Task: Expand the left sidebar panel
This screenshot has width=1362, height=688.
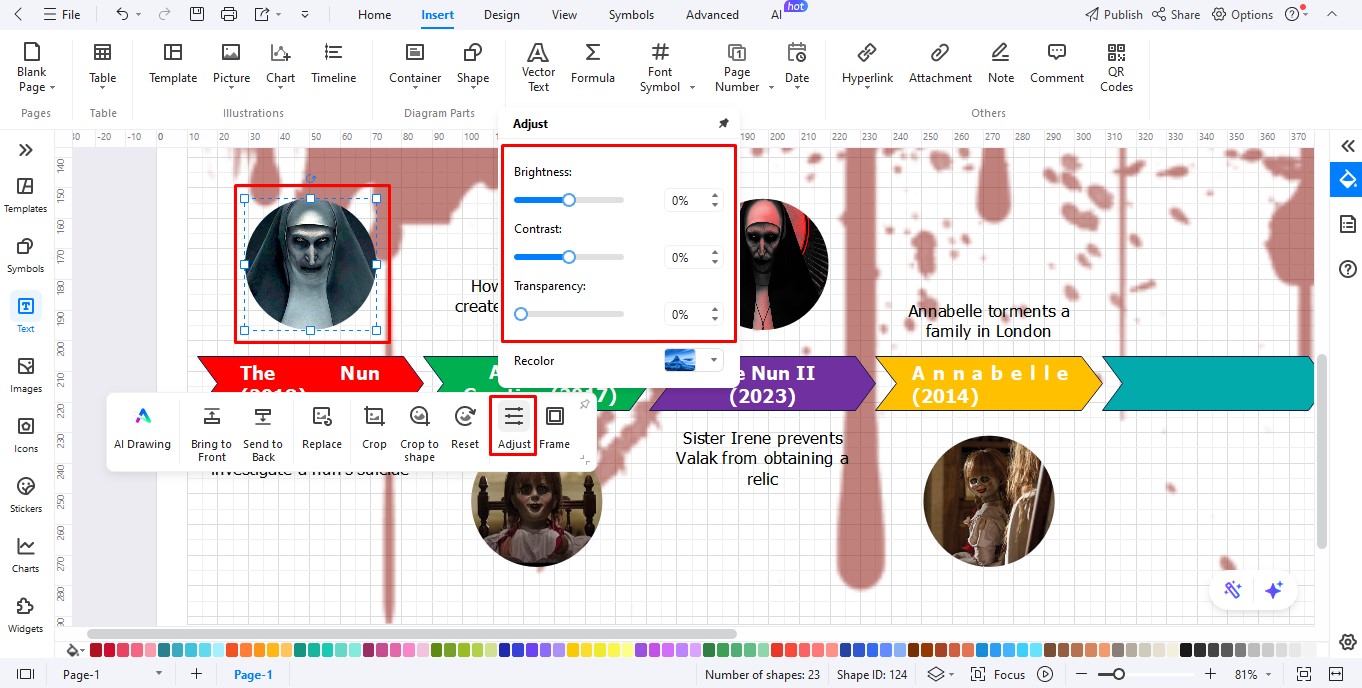Action: 26,150
